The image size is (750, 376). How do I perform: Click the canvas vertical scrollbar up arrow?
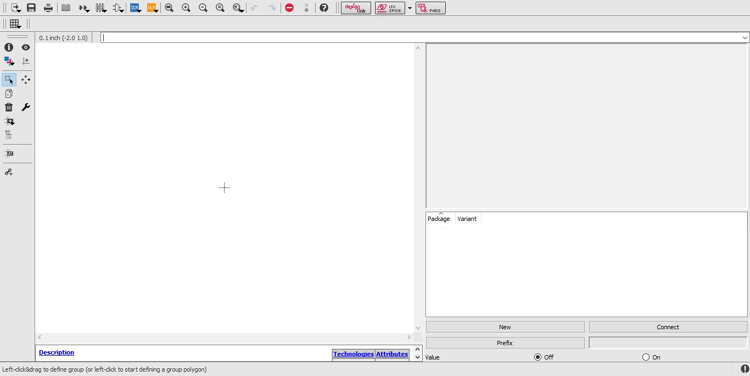[418, 47]
